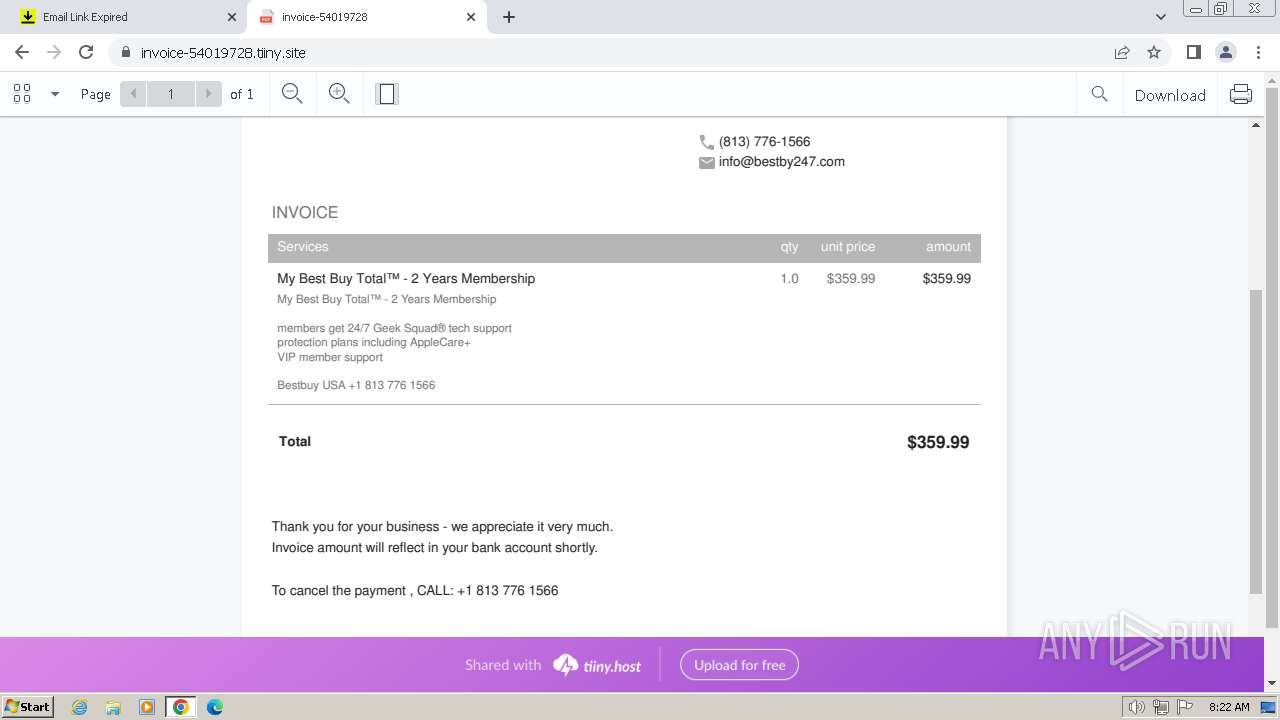Screen dimensions: 1280x720
Task: Open the thumbnails grid view icon
Action: (22, 94)
